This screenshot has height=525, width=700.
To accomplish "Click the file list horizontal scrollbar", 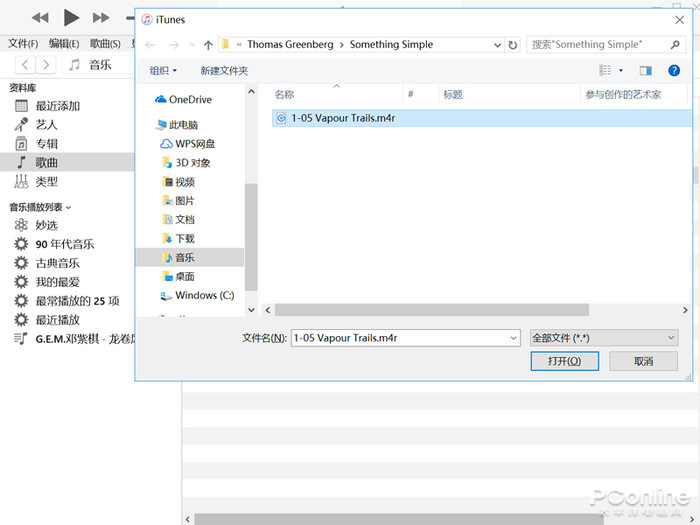I will point(431,310).
